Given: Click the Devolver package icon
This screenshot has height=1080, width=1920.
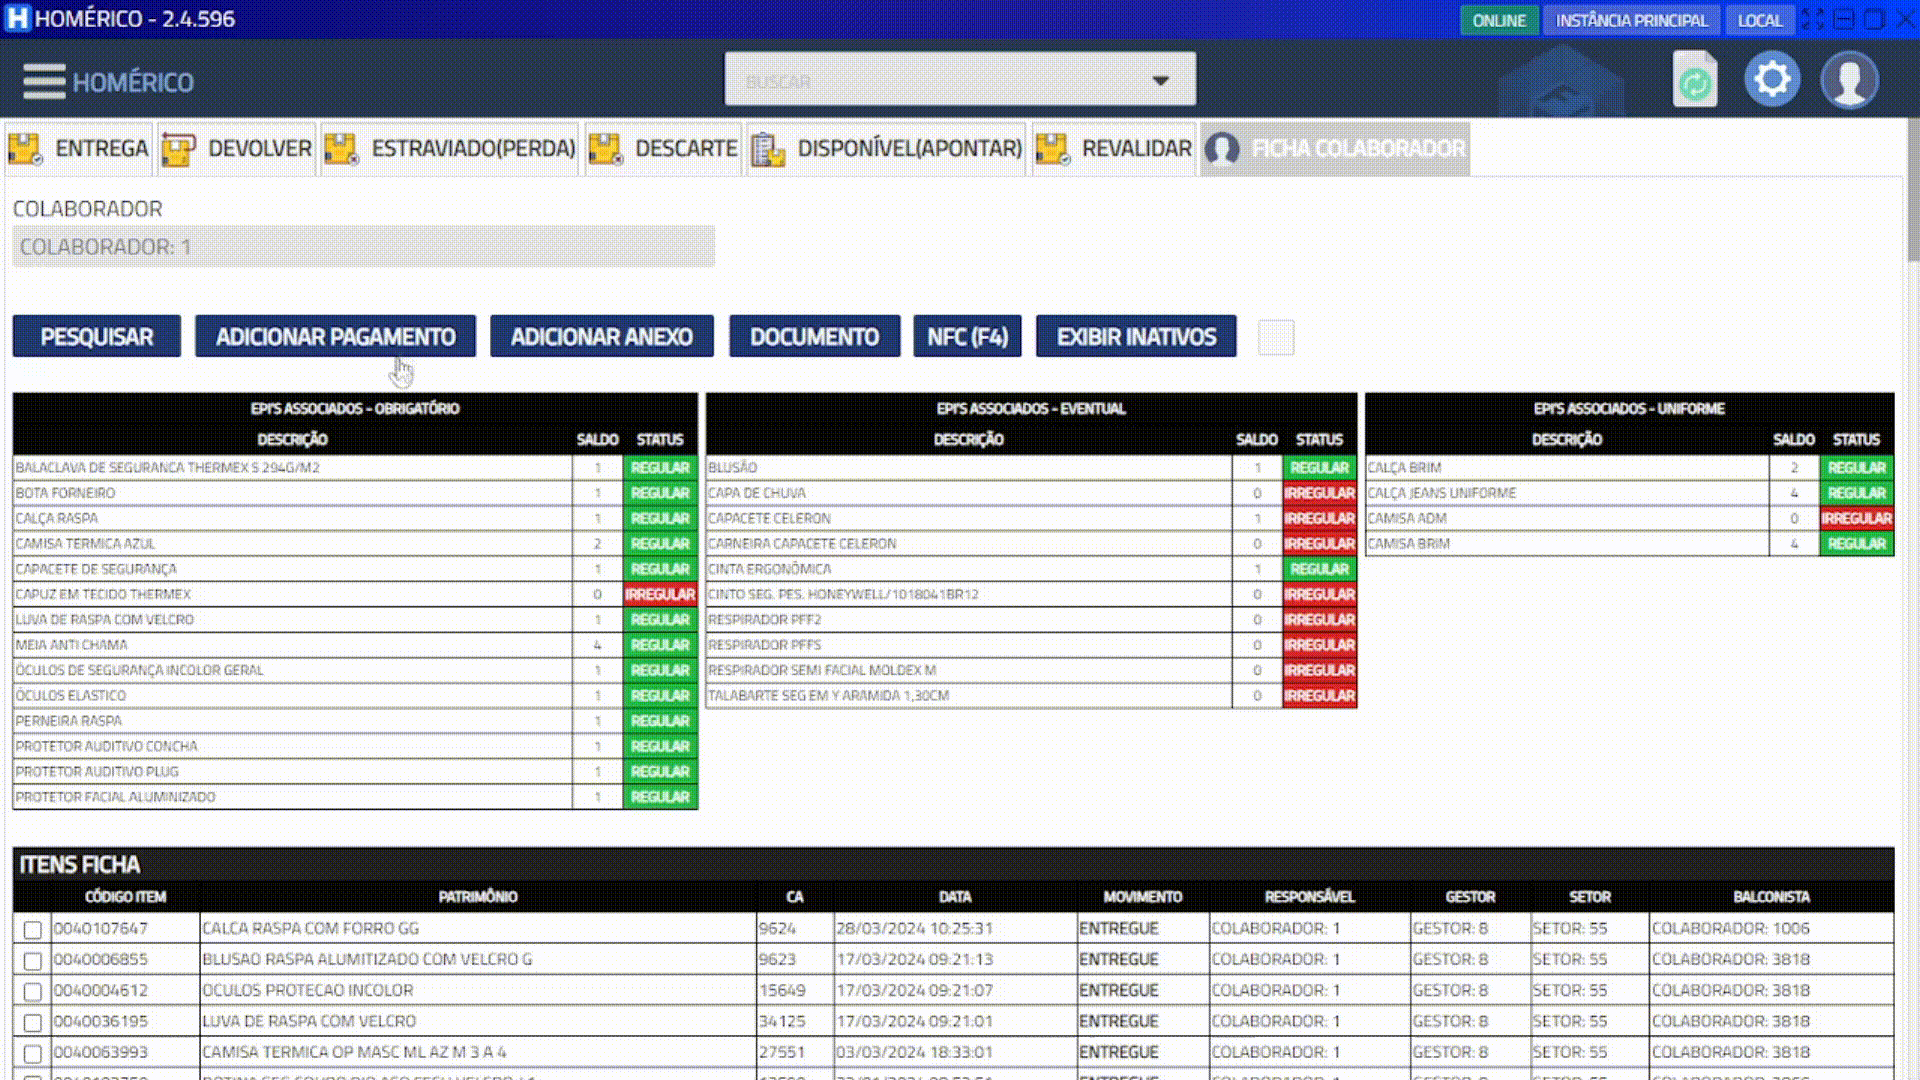Looking at the screenshot, I should tap(178, 149).
